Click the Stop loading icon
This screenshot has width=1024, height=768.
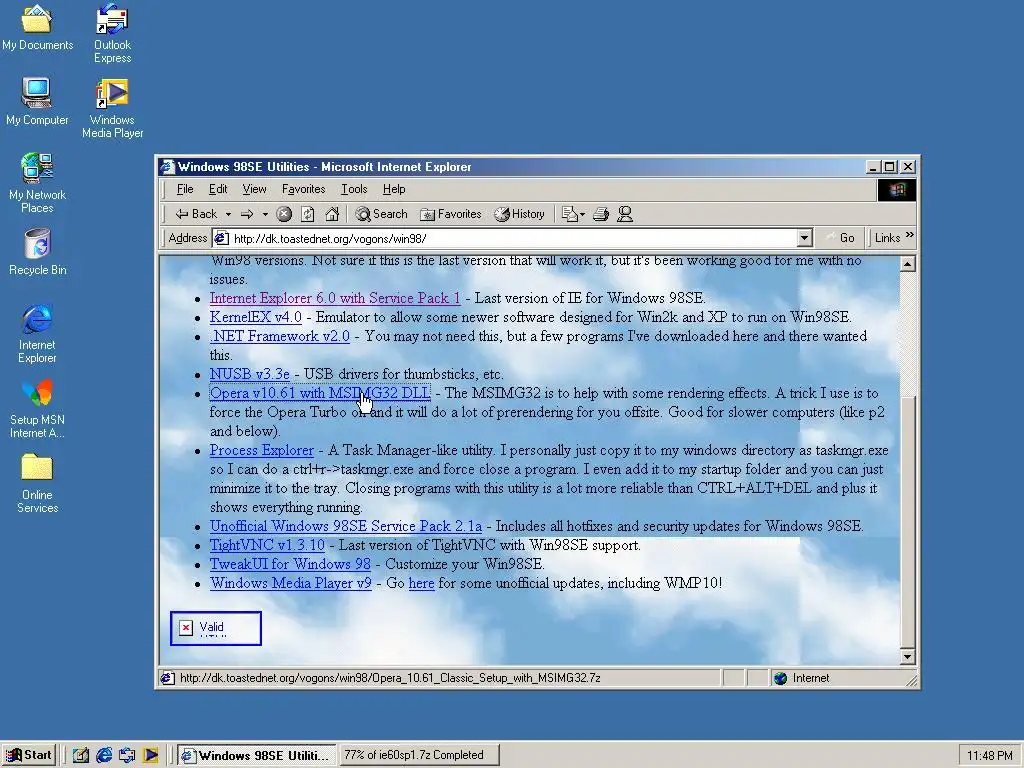point(284,214)
